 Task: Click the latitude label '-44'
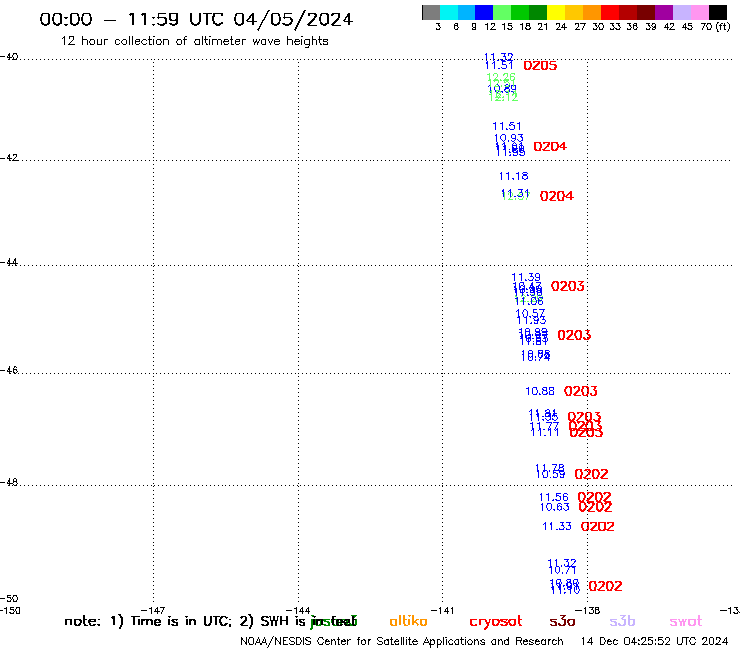tap(9, 262)
